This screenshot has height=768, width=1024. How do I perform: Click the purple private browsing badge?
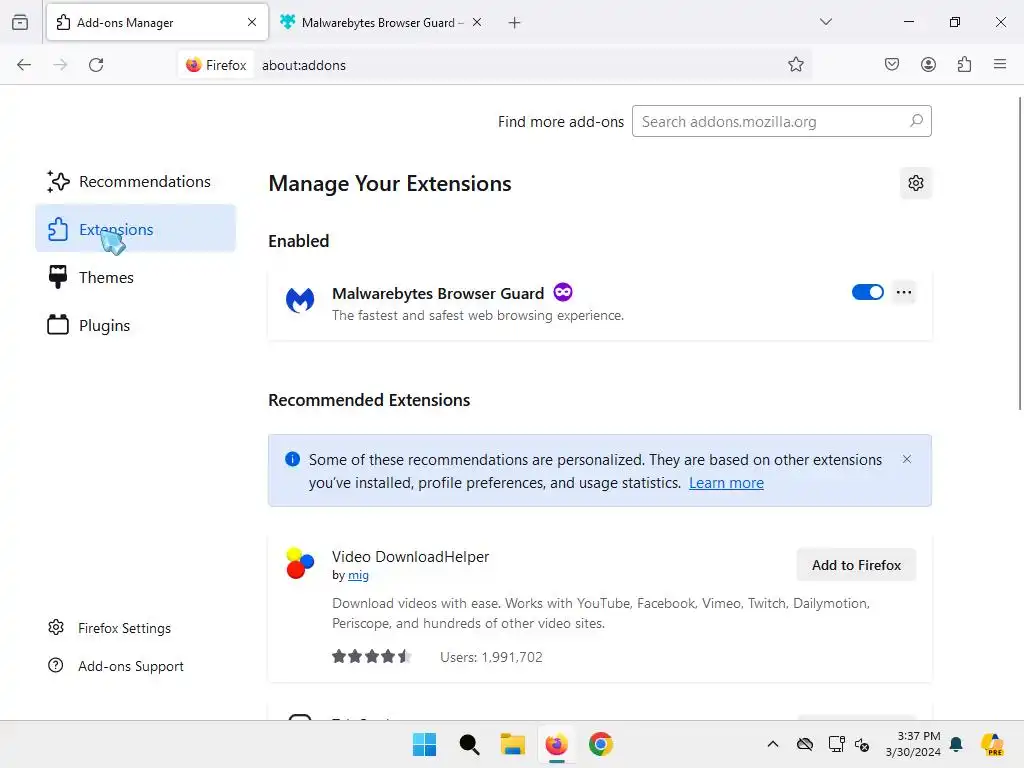coord(563,292)
